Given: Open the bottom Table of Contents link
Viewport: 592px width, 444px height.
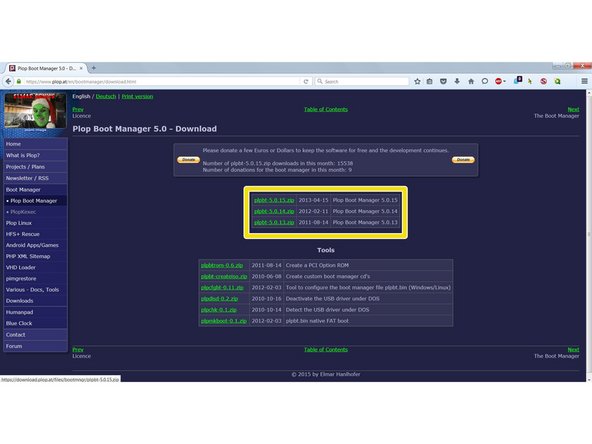Looking at the screenshot, I should pos(326,350).
